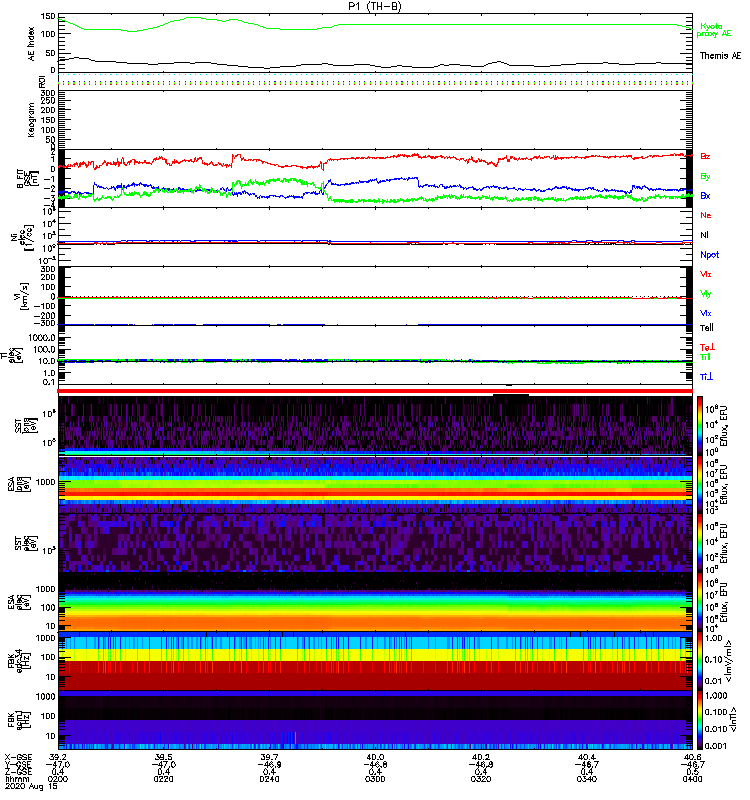Select the green Kyoto proxy AE legend
The image size is (750, 800).
(714, 30)
